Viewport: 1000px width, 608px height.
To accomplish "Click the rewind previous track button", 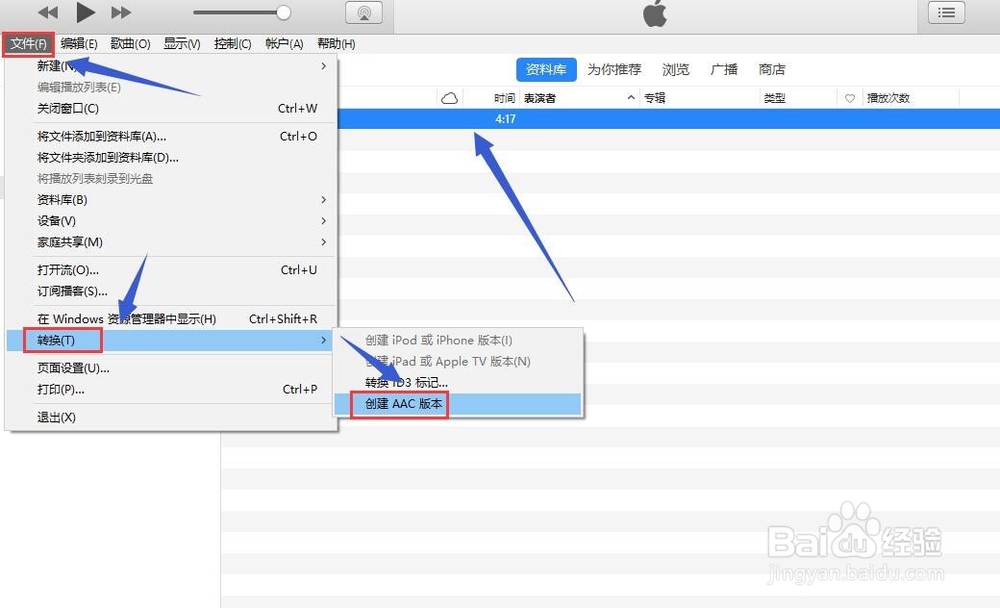I will point(48,12).
